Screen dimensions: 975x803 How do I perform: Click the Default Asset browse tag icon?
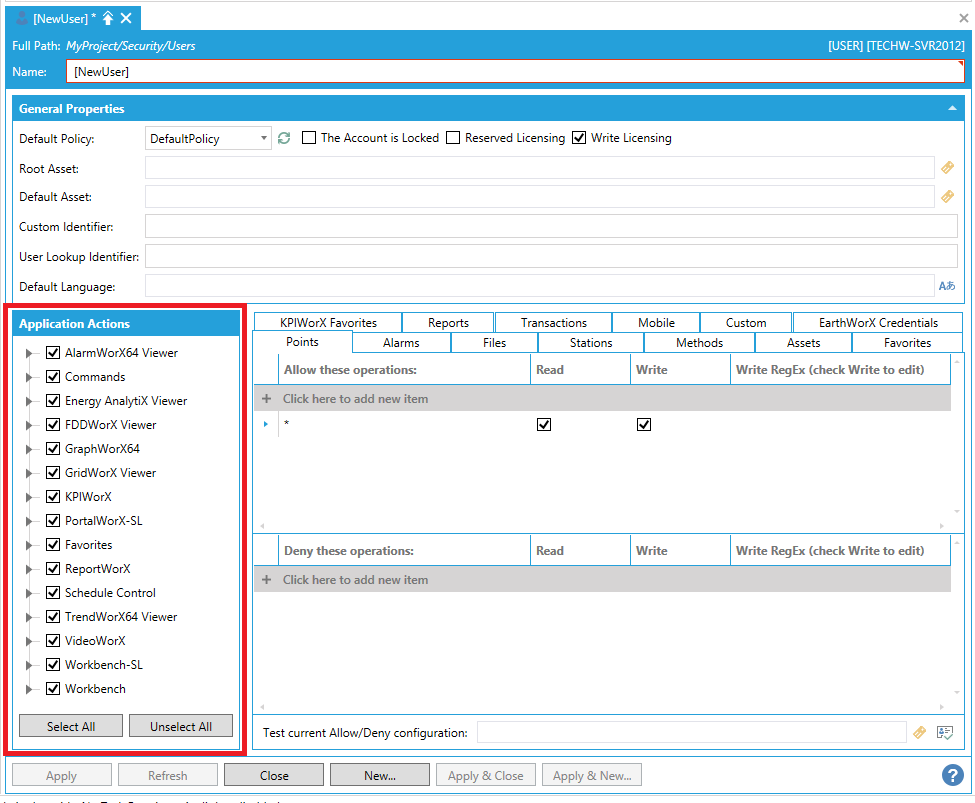[x=947, y=197]
